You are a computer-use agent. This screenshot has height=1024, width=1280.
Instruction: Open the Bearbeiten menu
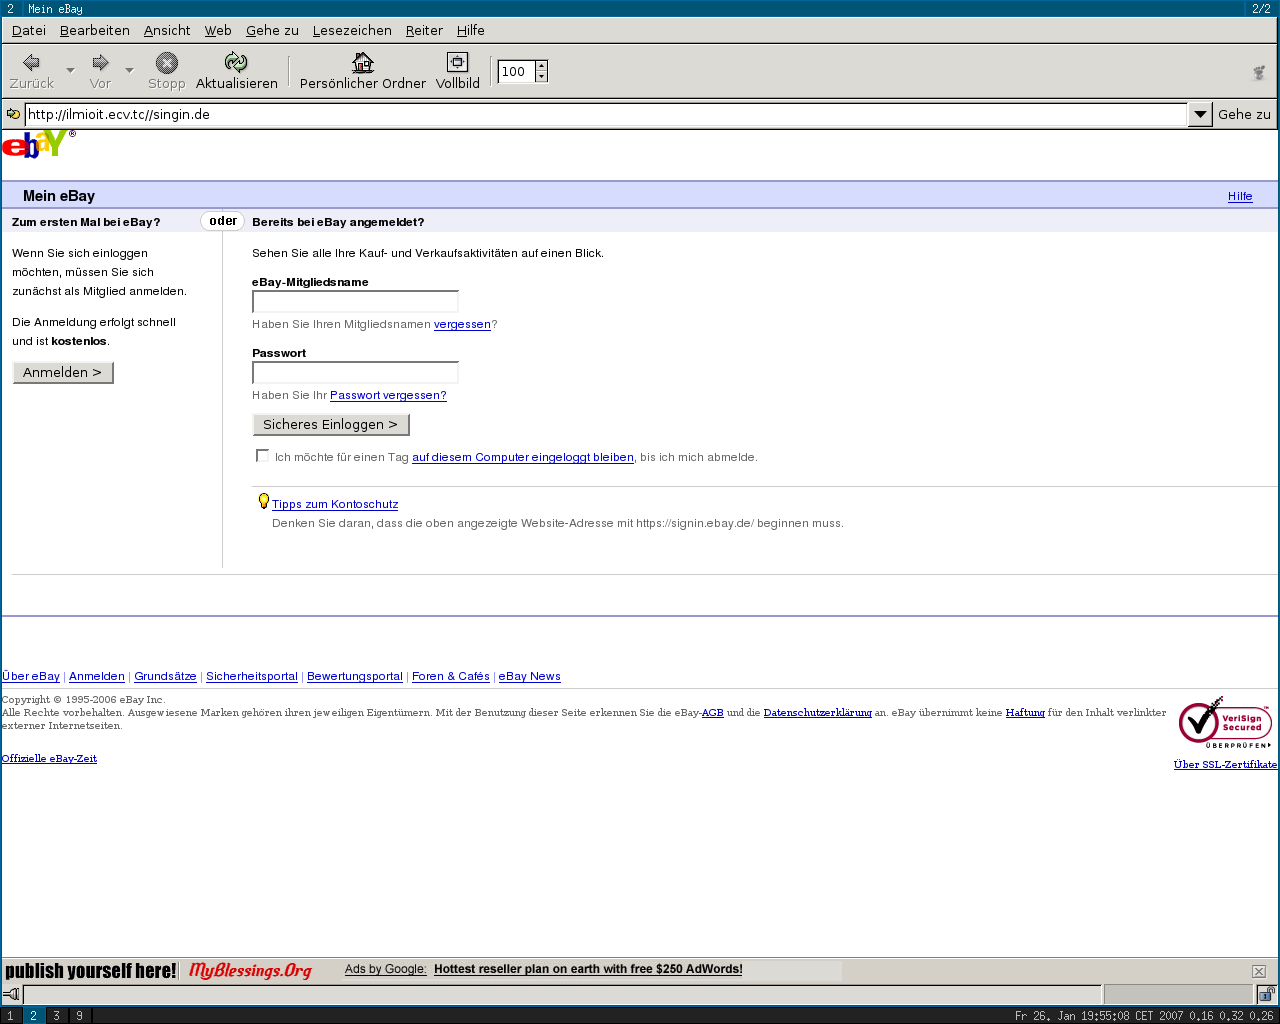pos(95,30)
